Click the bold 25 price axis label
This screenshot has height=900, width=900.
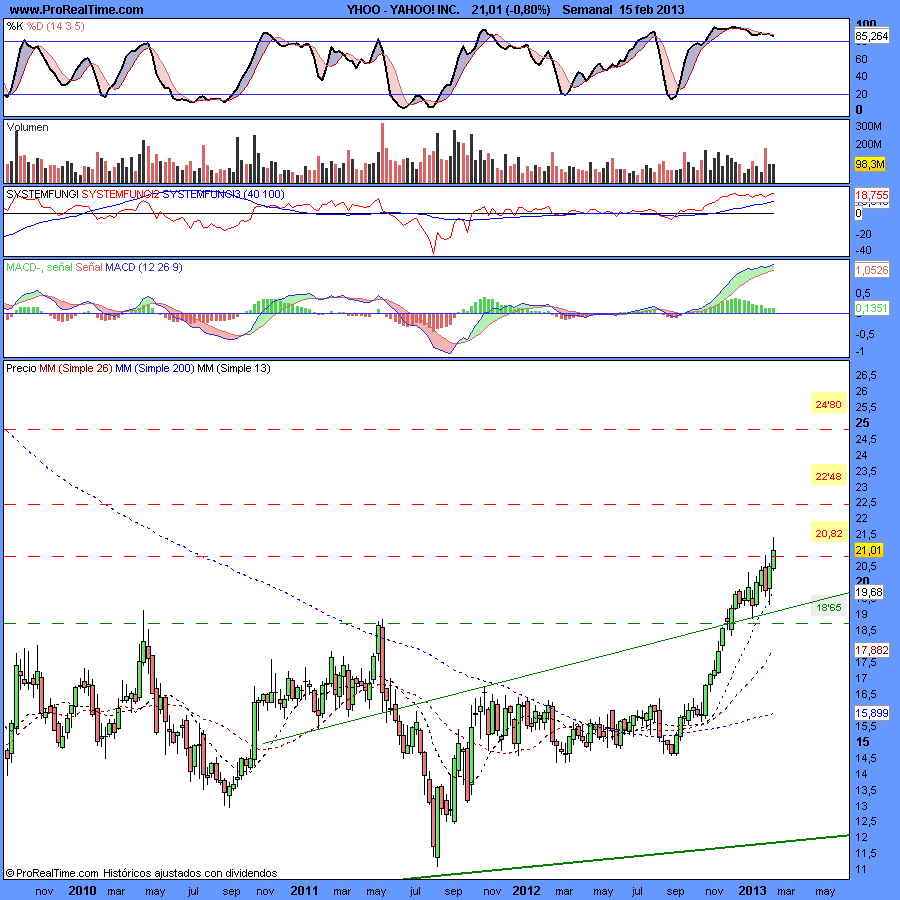click(x=863, y=423)
